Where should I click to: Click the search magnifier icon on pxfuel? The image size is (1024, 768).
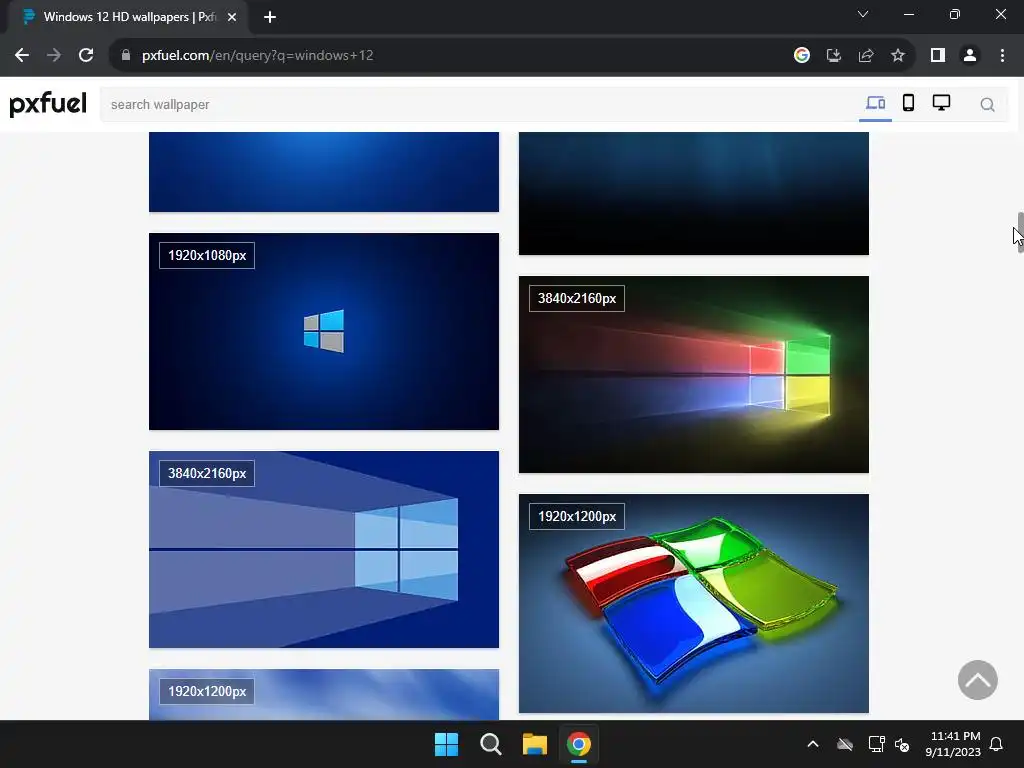tap(987, 104)
